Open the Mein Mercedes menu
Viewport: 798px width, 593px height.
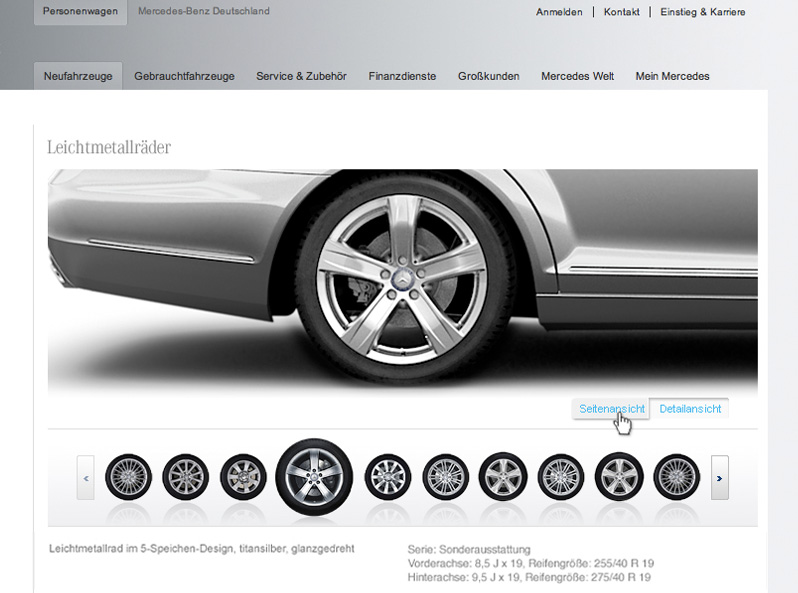672,76
